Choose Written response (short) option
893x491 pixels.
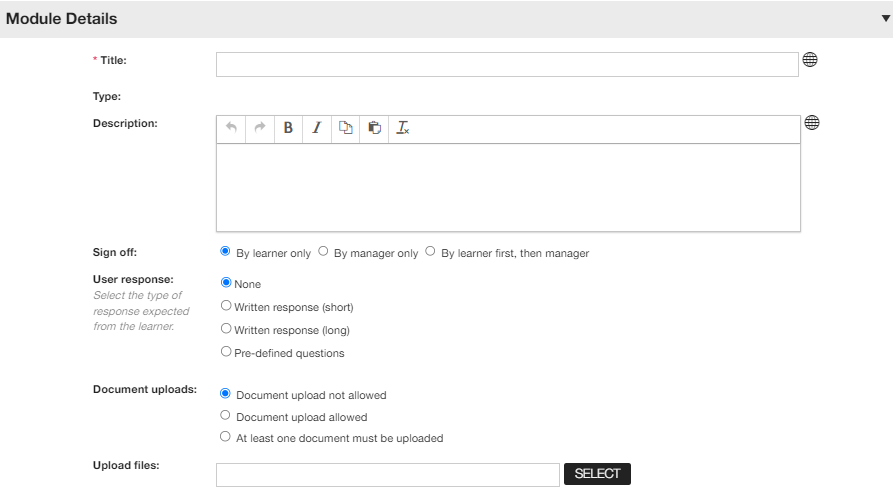coord(226,306)
